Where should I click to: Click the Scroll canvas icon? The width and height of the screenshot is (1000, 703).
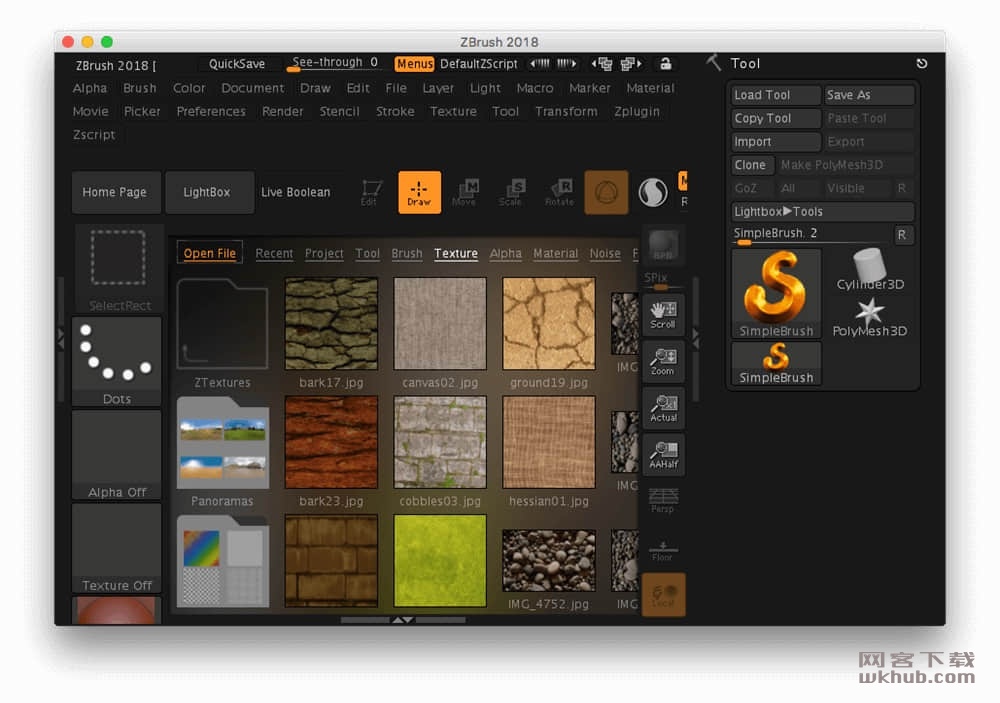[663, 314]
